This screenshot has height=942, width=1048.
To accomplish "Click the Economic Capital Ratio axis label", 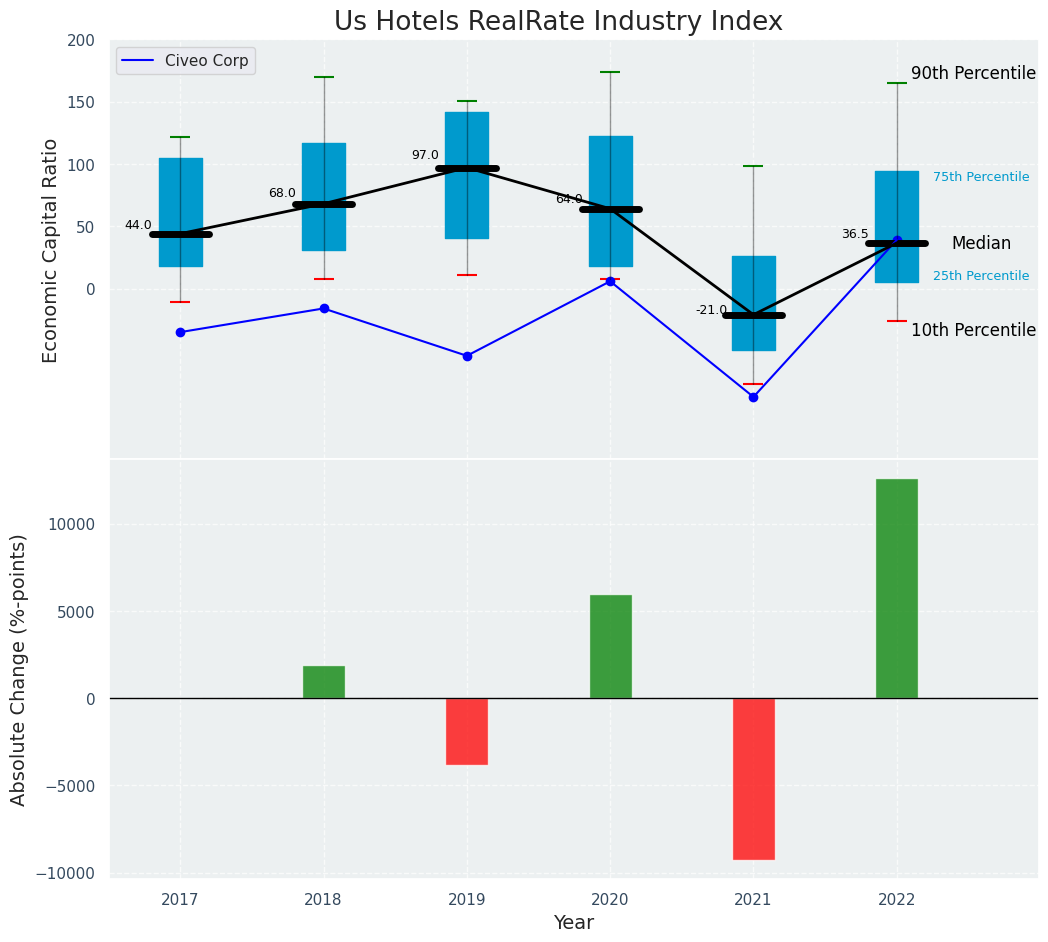I will (50, 249).
